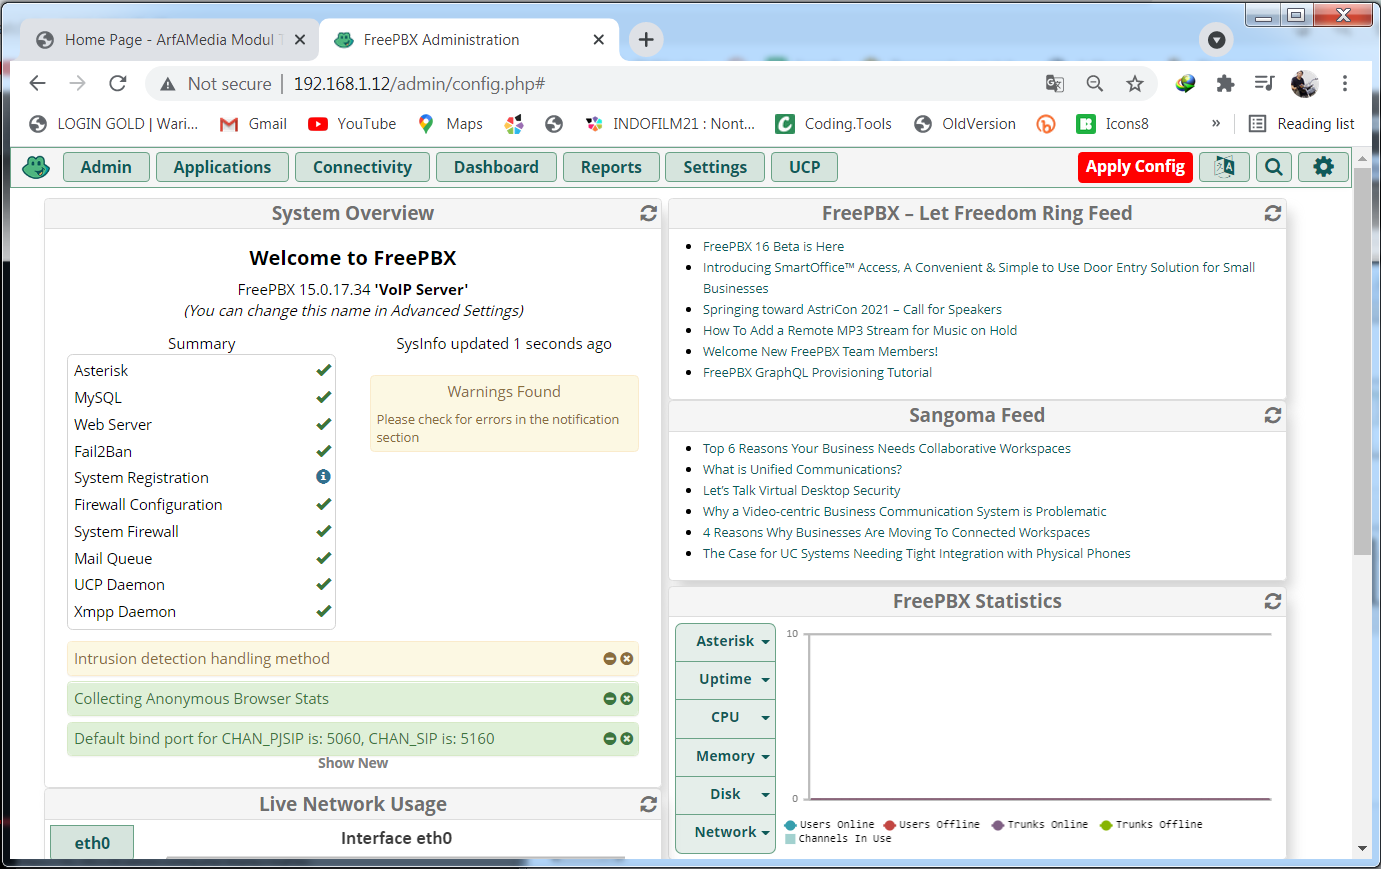1381x869 pixels.
Task: Open How To Add a Remote MP3 Stream link
Action: point(860,330)
